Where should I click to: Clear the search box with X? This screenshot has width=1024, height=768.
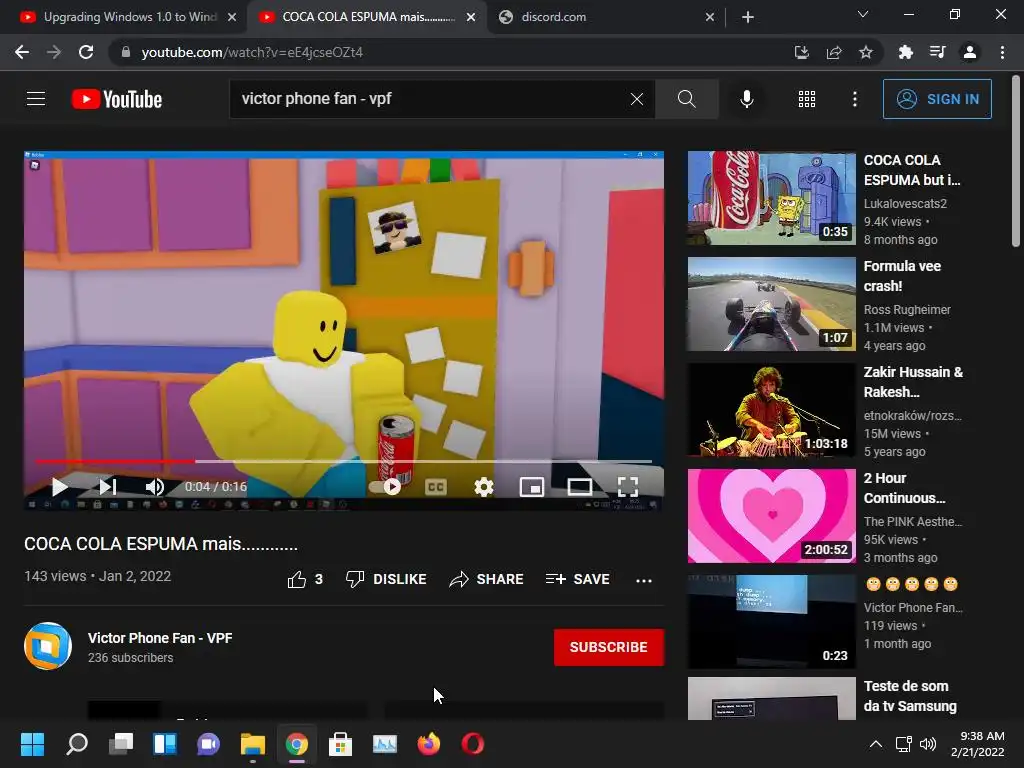pos(637,99)
